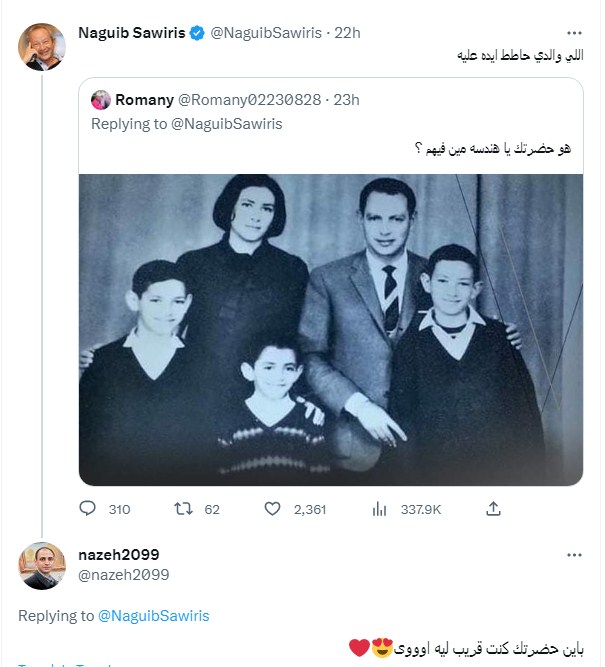Open the @nazeh2099 handle link

pyautogui.click(x=123, y=574)
